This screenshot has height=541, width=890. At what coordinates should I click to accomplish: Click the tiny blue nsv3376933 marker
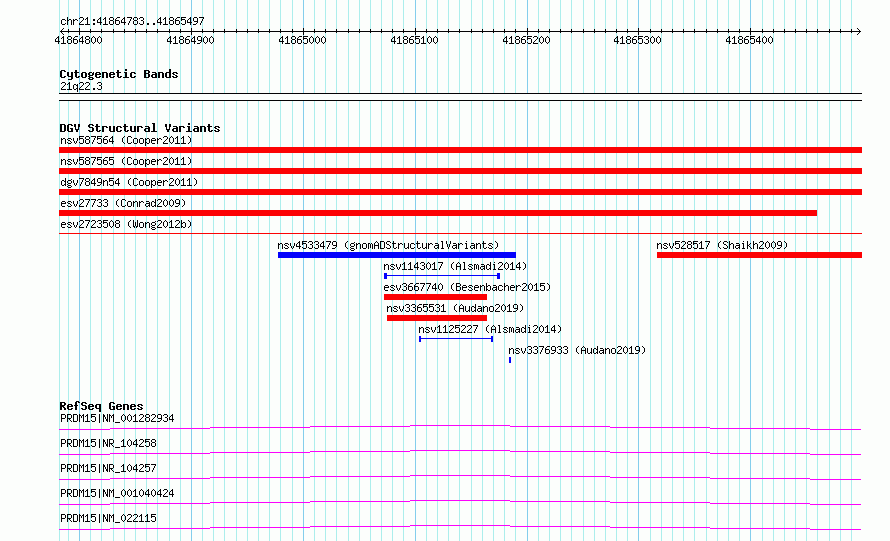(x=510, y=360)
